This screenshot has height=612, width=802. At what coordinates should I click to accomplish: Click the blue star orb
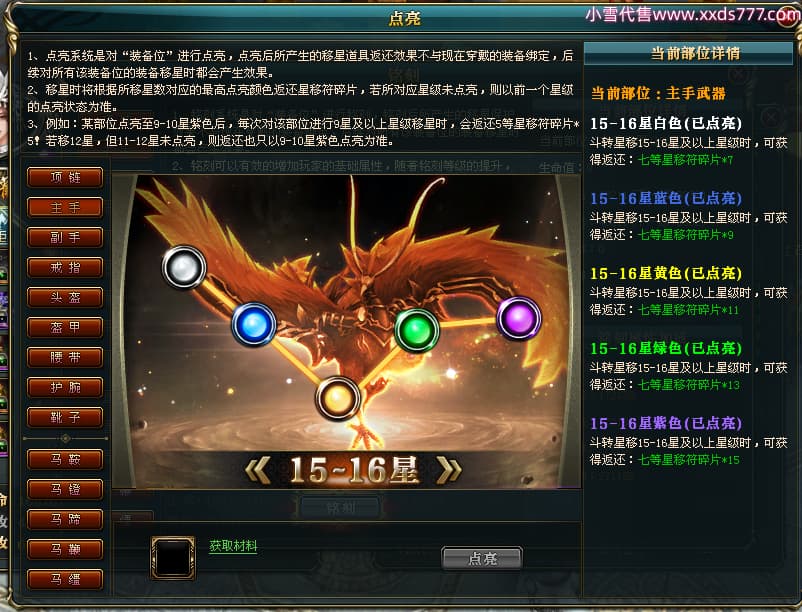254,324
